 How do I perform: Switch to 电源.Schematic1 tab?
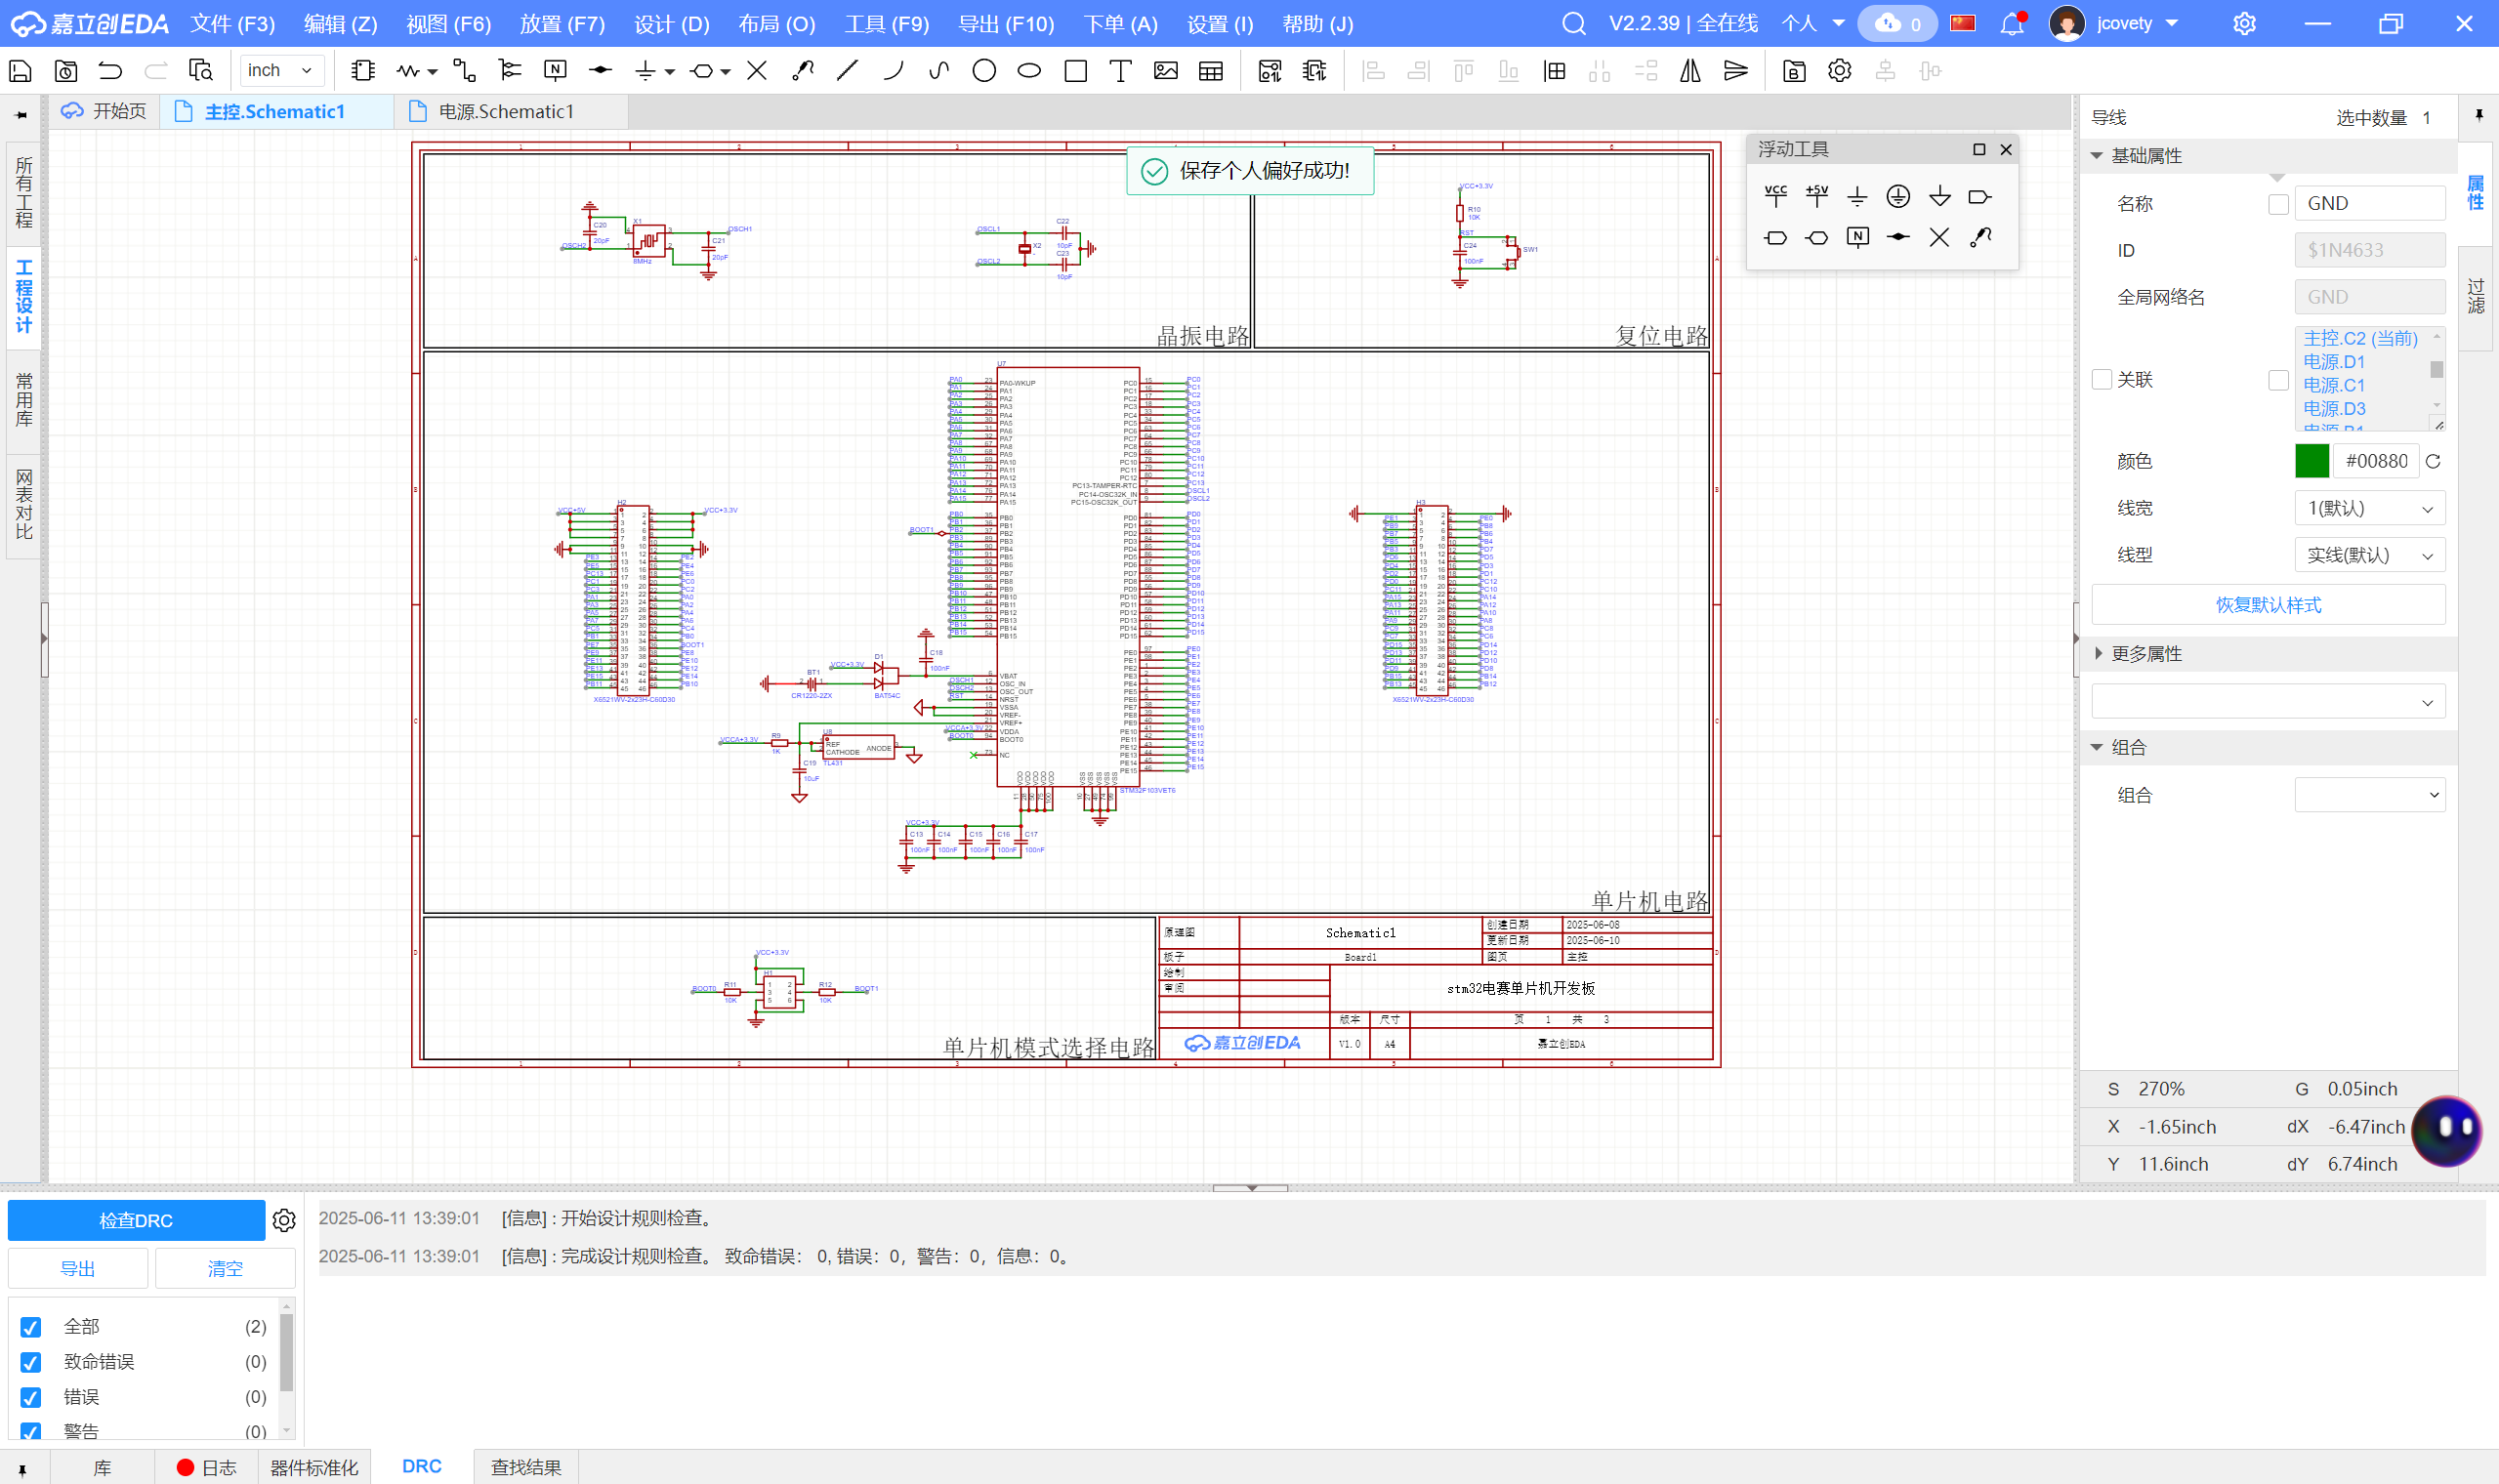(x=506, y=112)
